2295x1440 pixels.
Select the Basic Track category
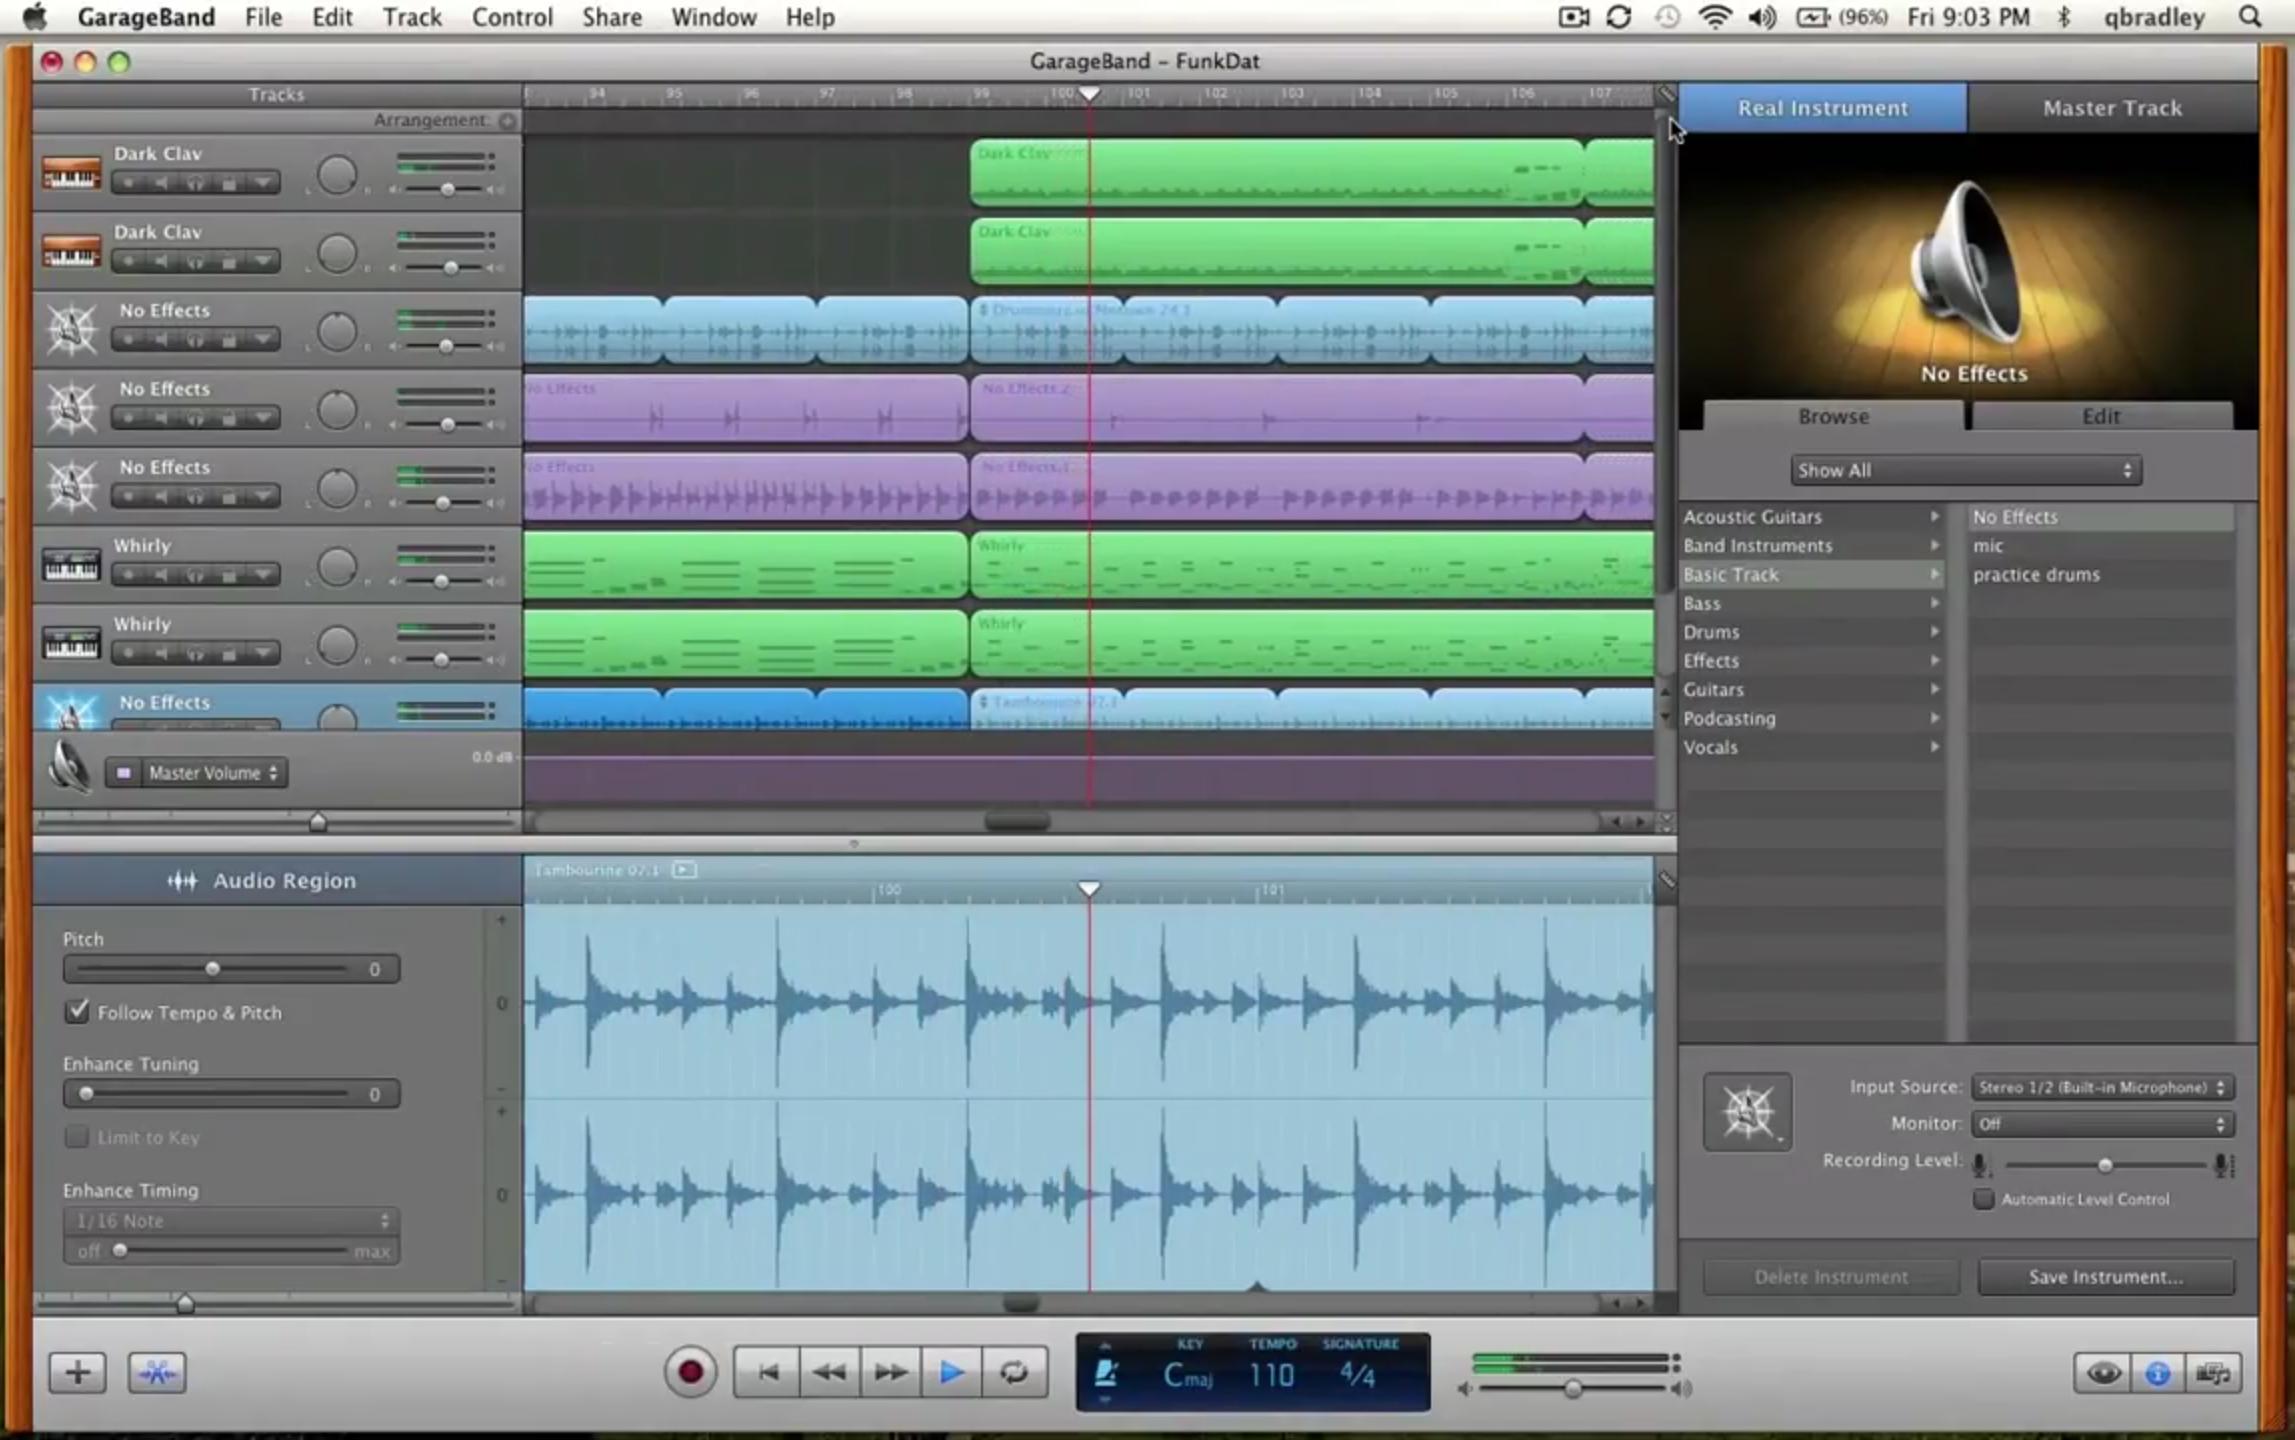pos(1811,575)
